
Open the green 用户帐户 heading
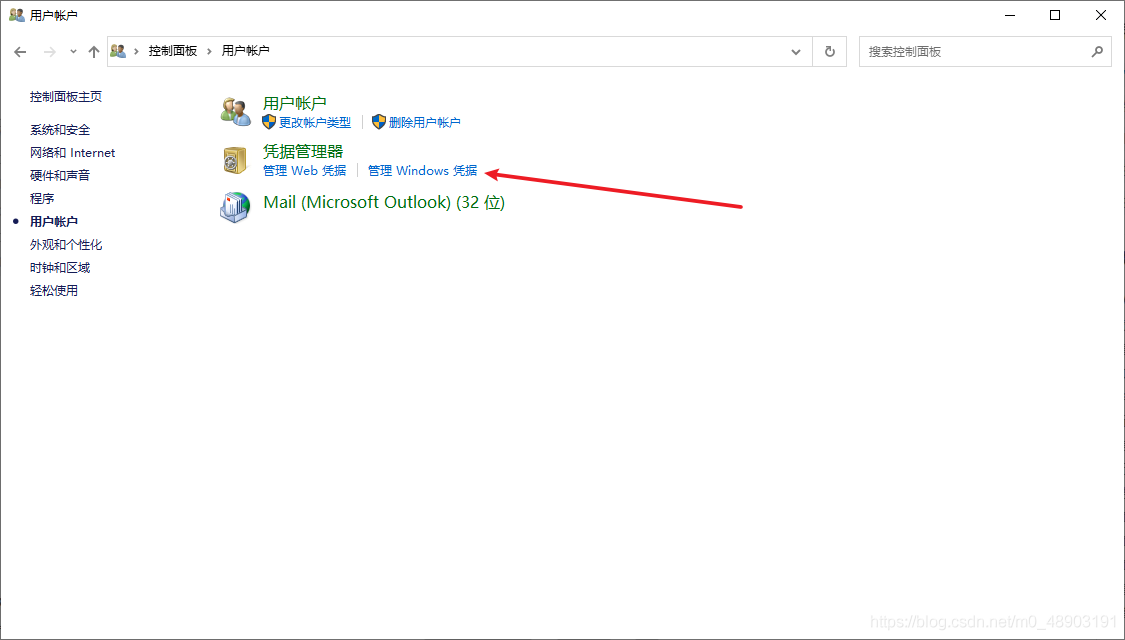pyautogui.click(x=295, y=103)
